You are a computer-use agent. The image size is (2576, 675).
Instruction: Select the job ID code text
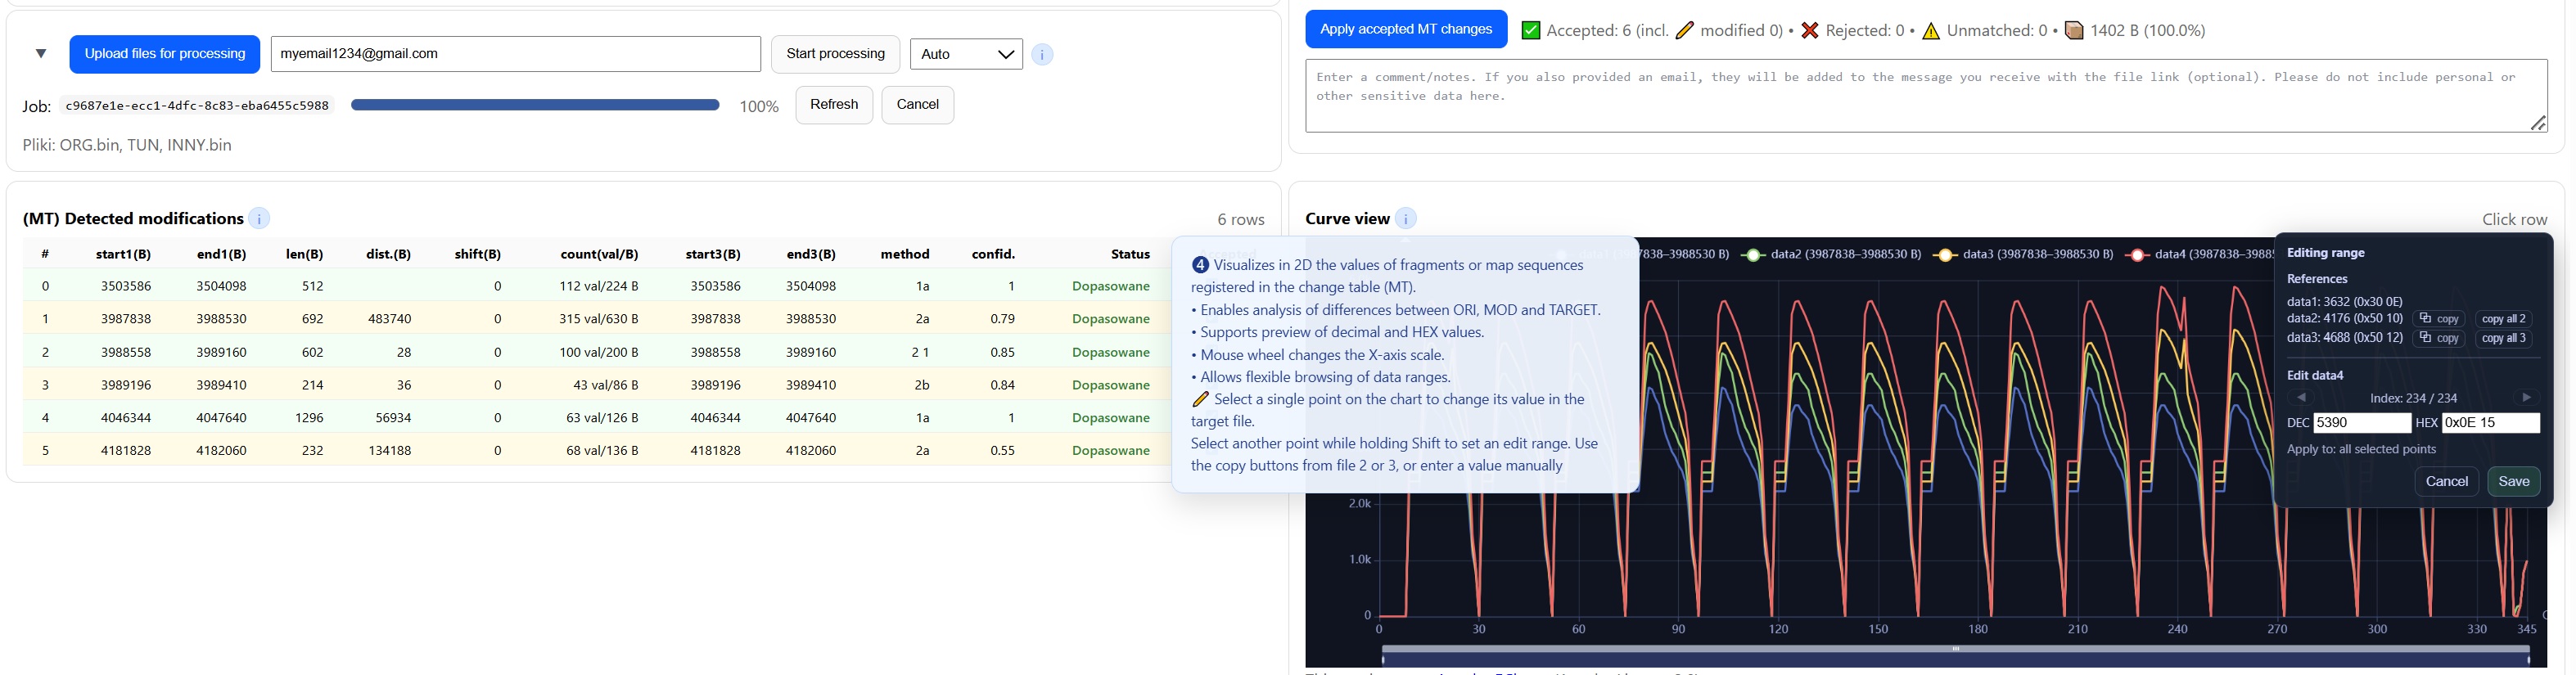coord(197,106)
